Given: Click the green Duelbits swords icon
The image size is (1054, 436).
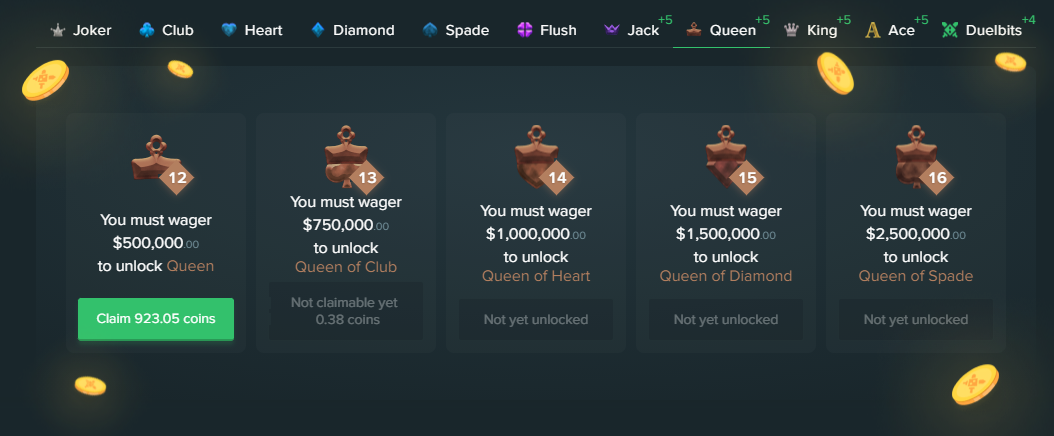Looking at the screenshot, I should 950,30.
